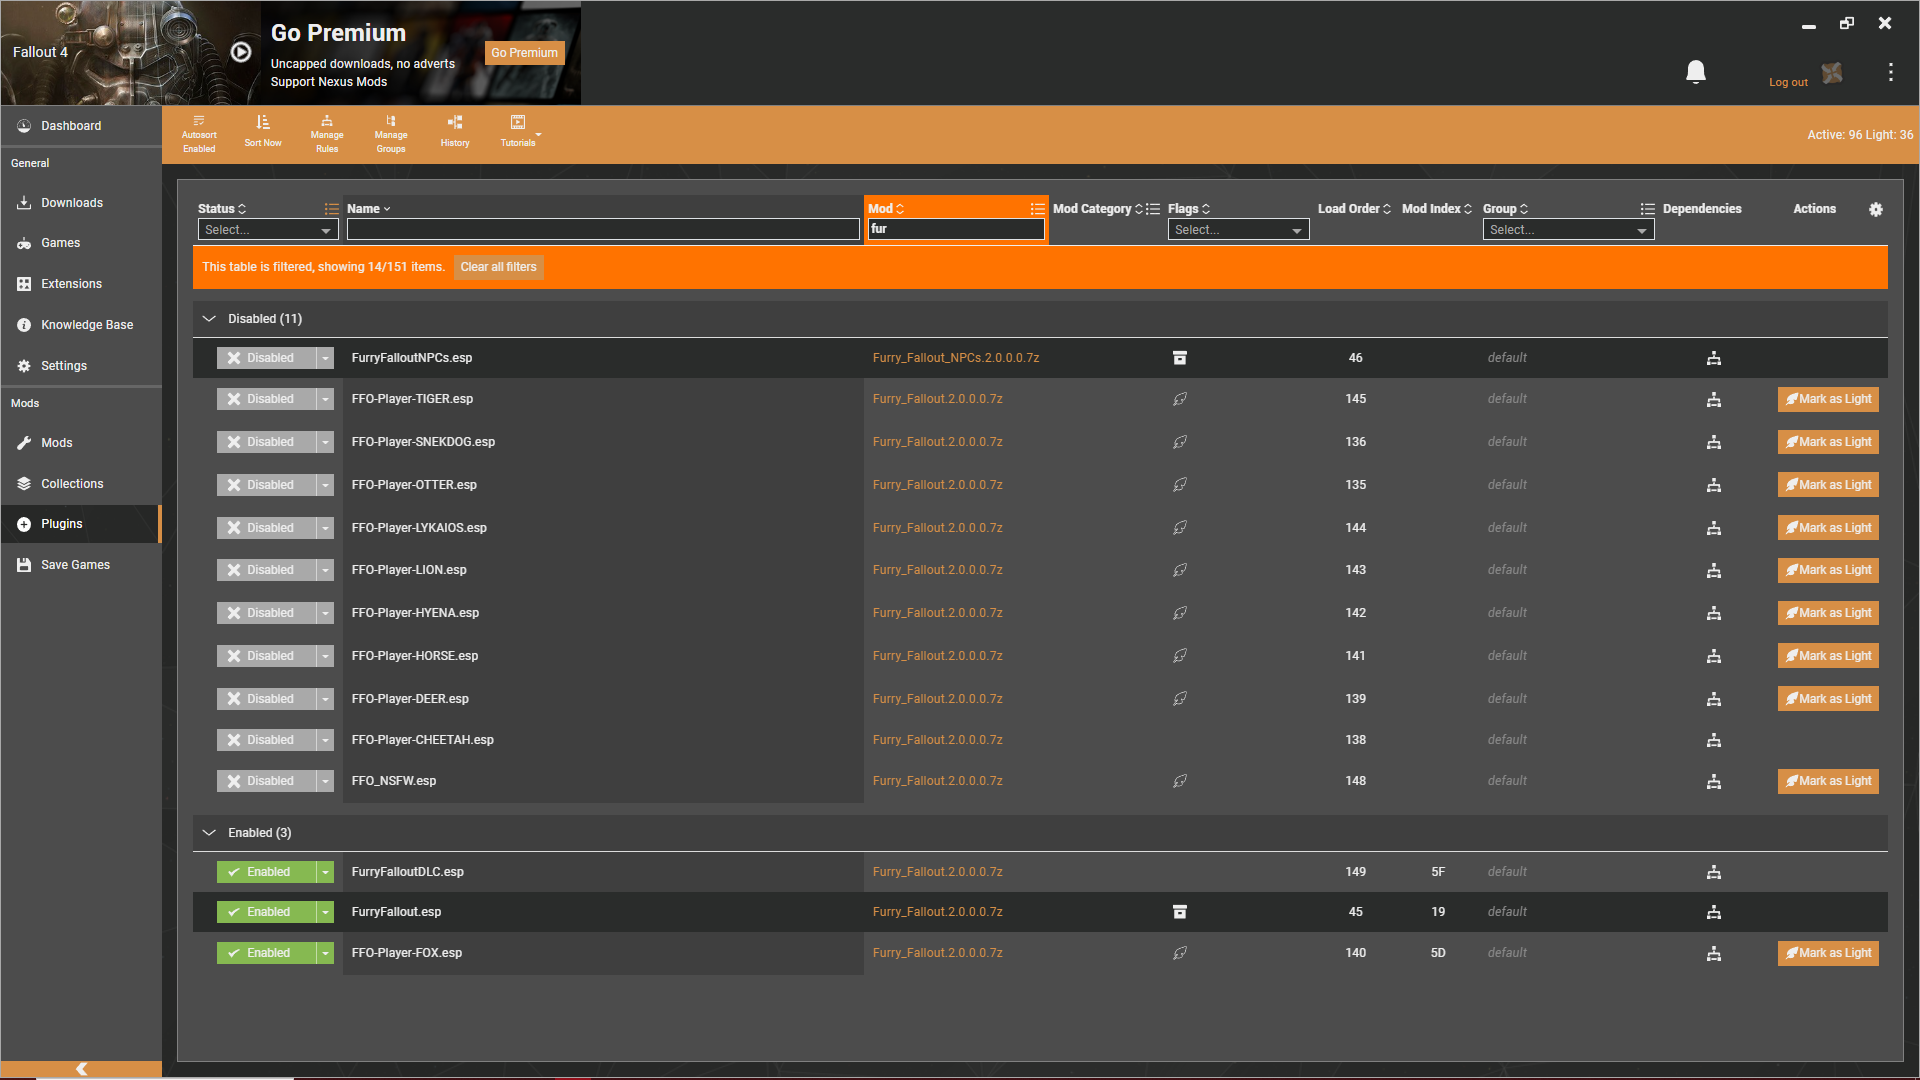Click feather flag icon for FFO-Player-SNEKDOG.esp

[x=1180, y=442]
